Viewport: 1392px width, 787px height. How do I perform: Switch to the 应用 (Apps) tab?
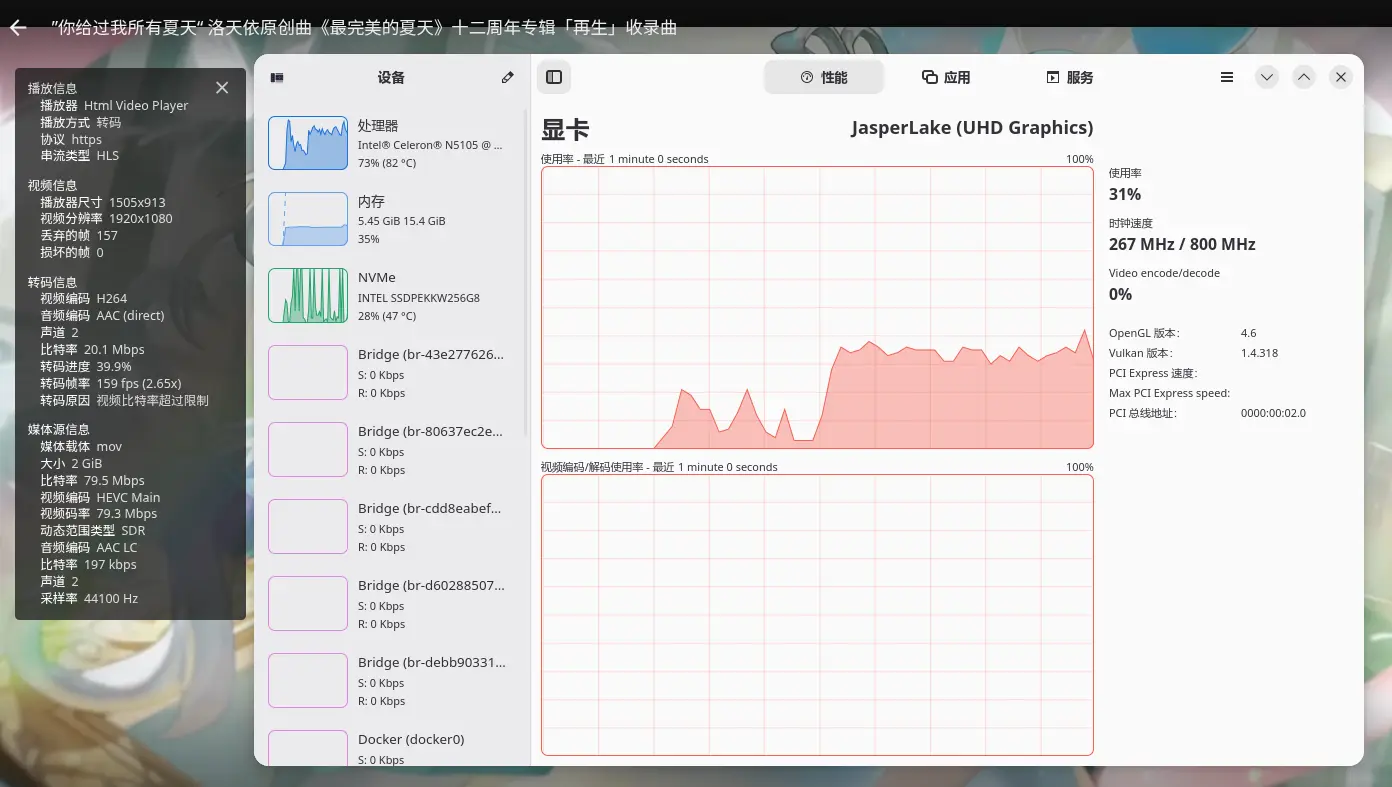[944, 76]
